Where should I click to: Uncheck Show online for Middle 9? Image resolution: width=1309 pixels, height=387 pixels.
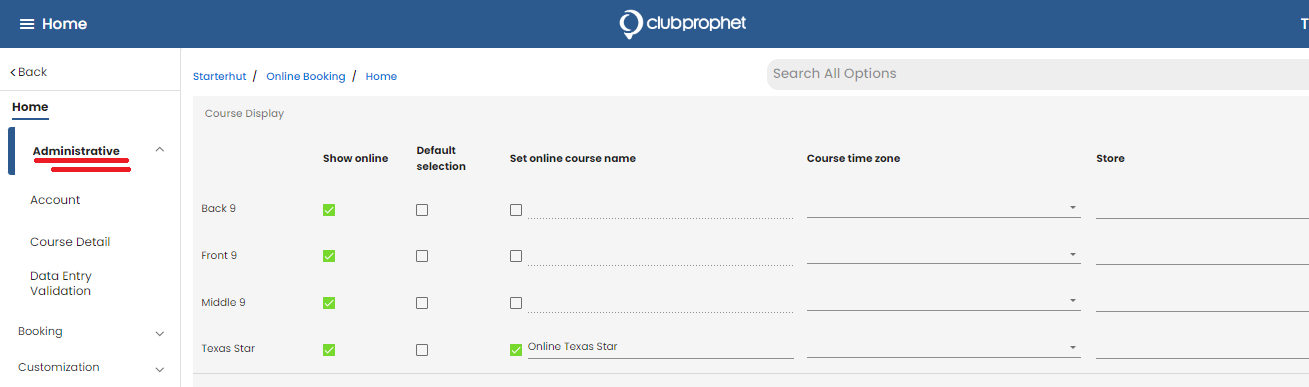(x=329, y=303)
